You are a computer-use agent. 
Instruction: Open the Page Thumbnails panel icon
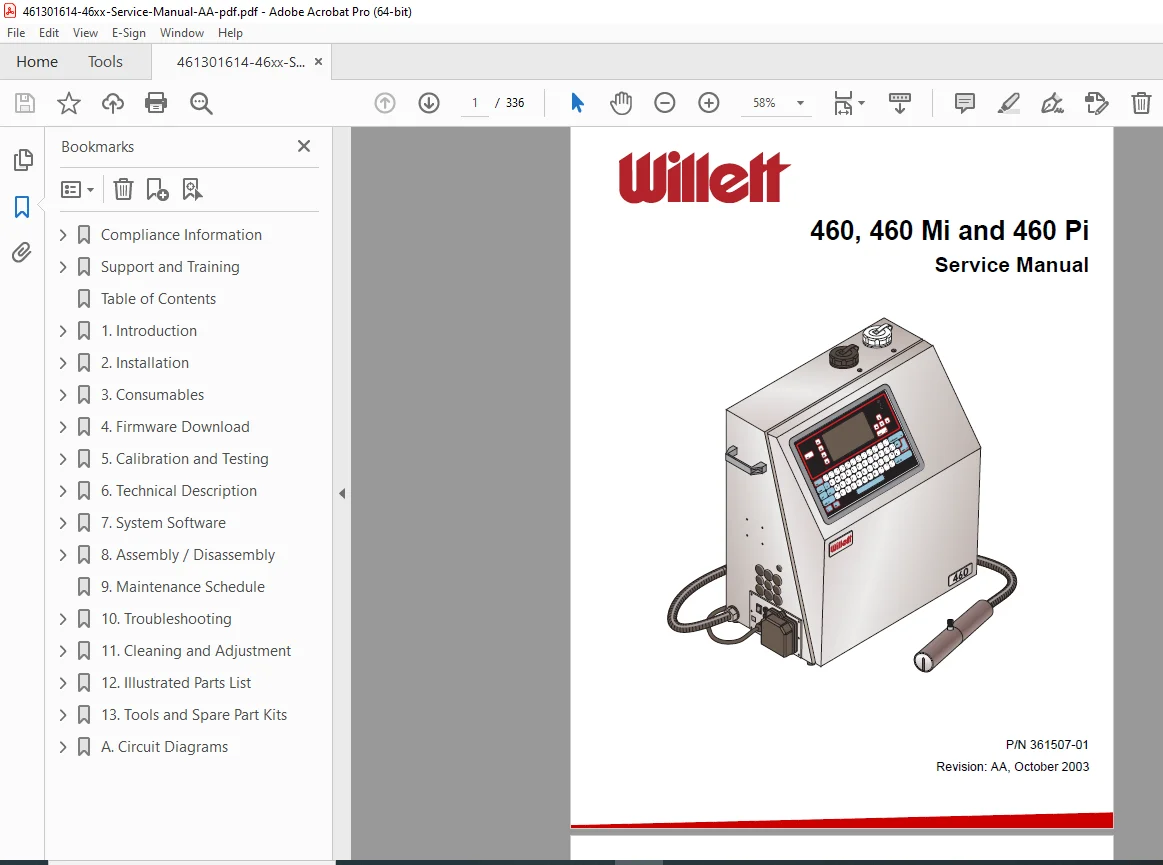(x=23, y=159)
